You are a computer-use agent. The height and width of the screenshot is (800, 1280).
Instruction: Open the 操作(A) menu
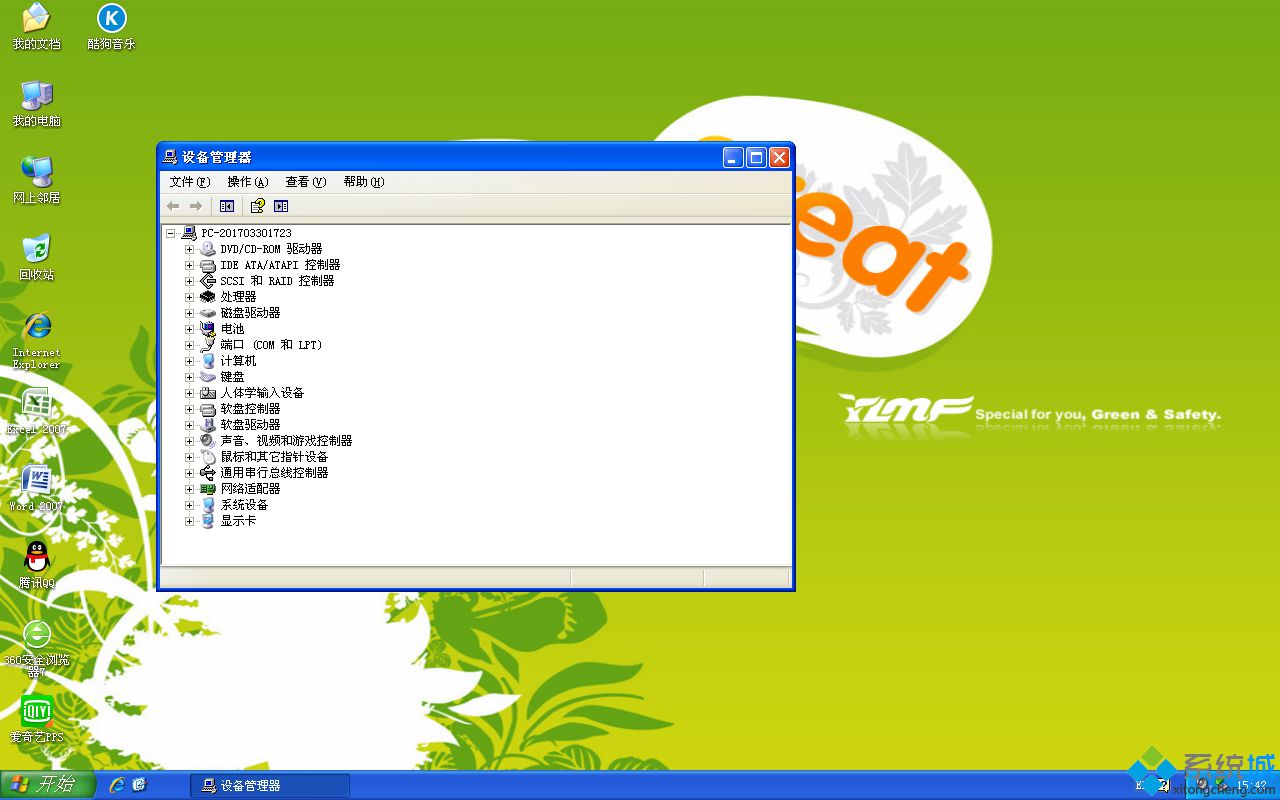(247, 182)
